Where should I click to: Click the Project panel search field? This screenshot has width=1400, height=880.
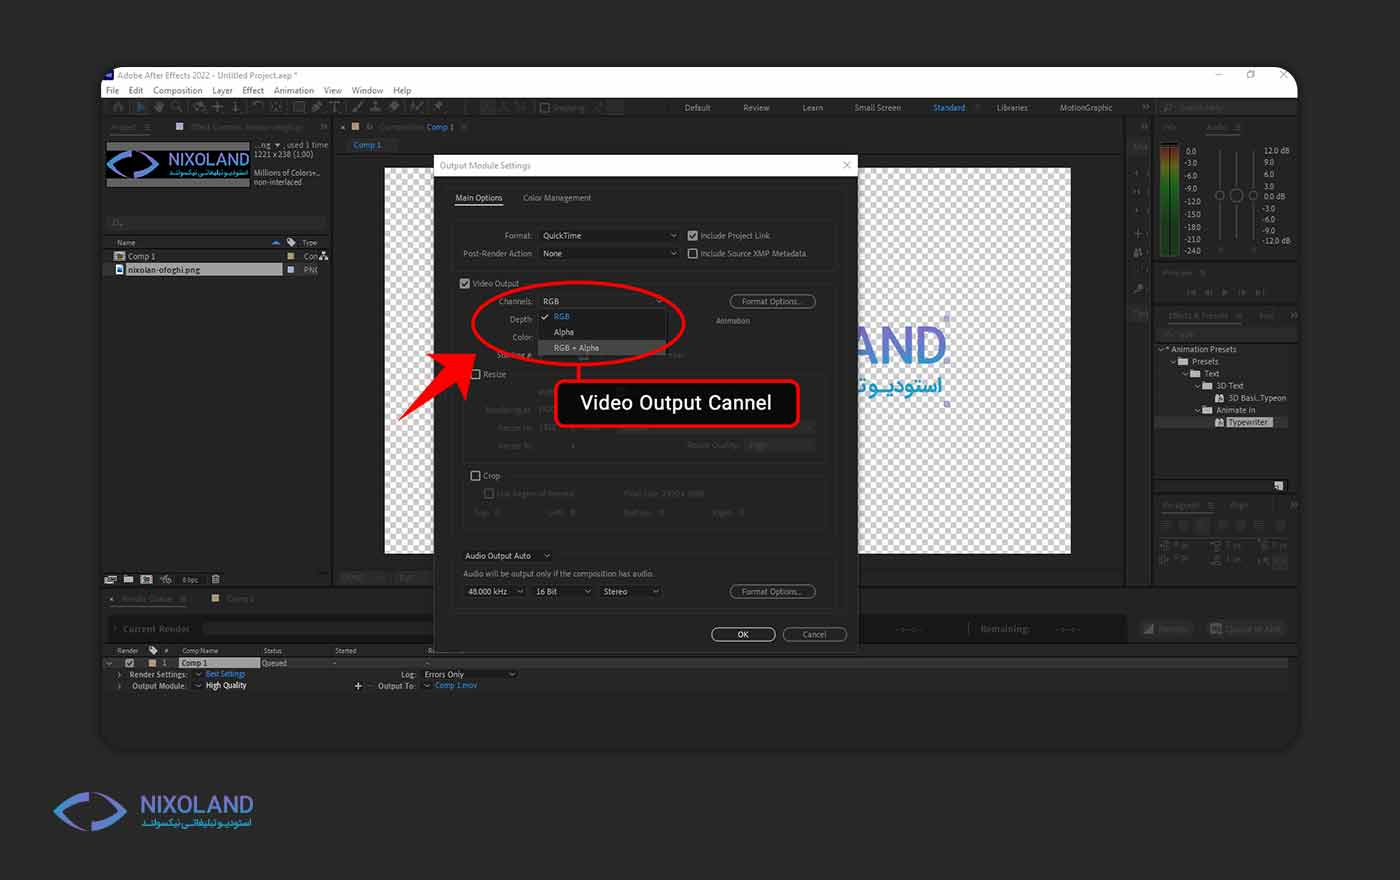(x=217, y=223)
